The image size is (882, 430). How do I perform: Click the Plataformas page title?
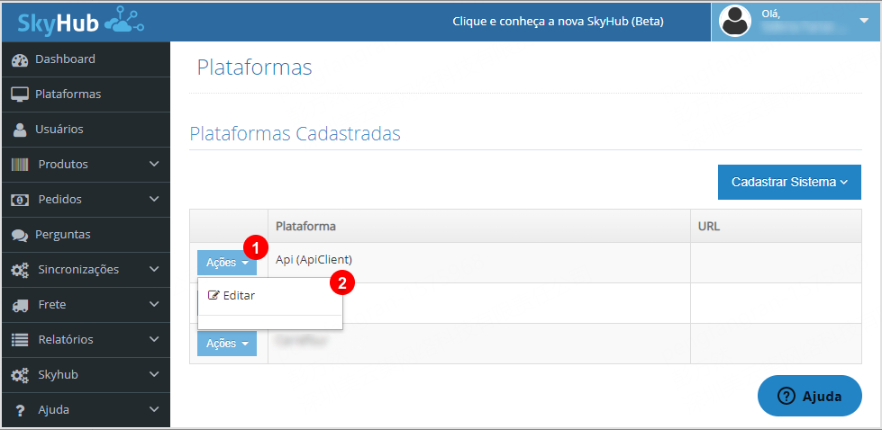[254, 68]
